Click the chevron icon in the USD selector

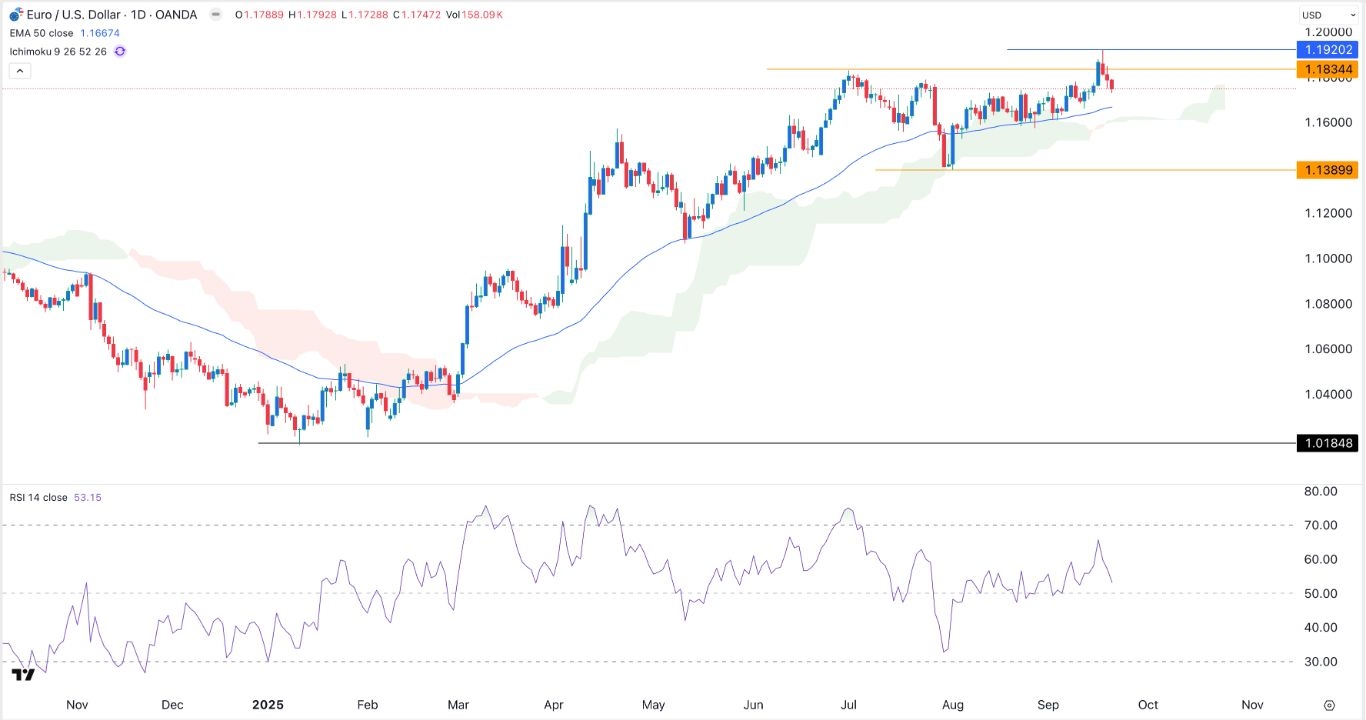[1352, 14]
